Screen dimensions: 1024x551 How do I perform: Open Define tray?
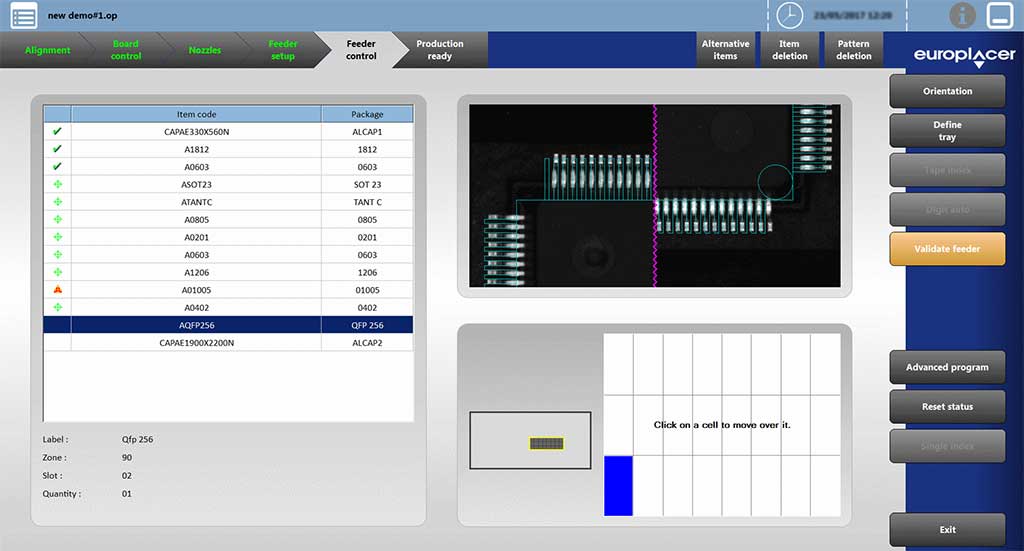tap(947, 130)
